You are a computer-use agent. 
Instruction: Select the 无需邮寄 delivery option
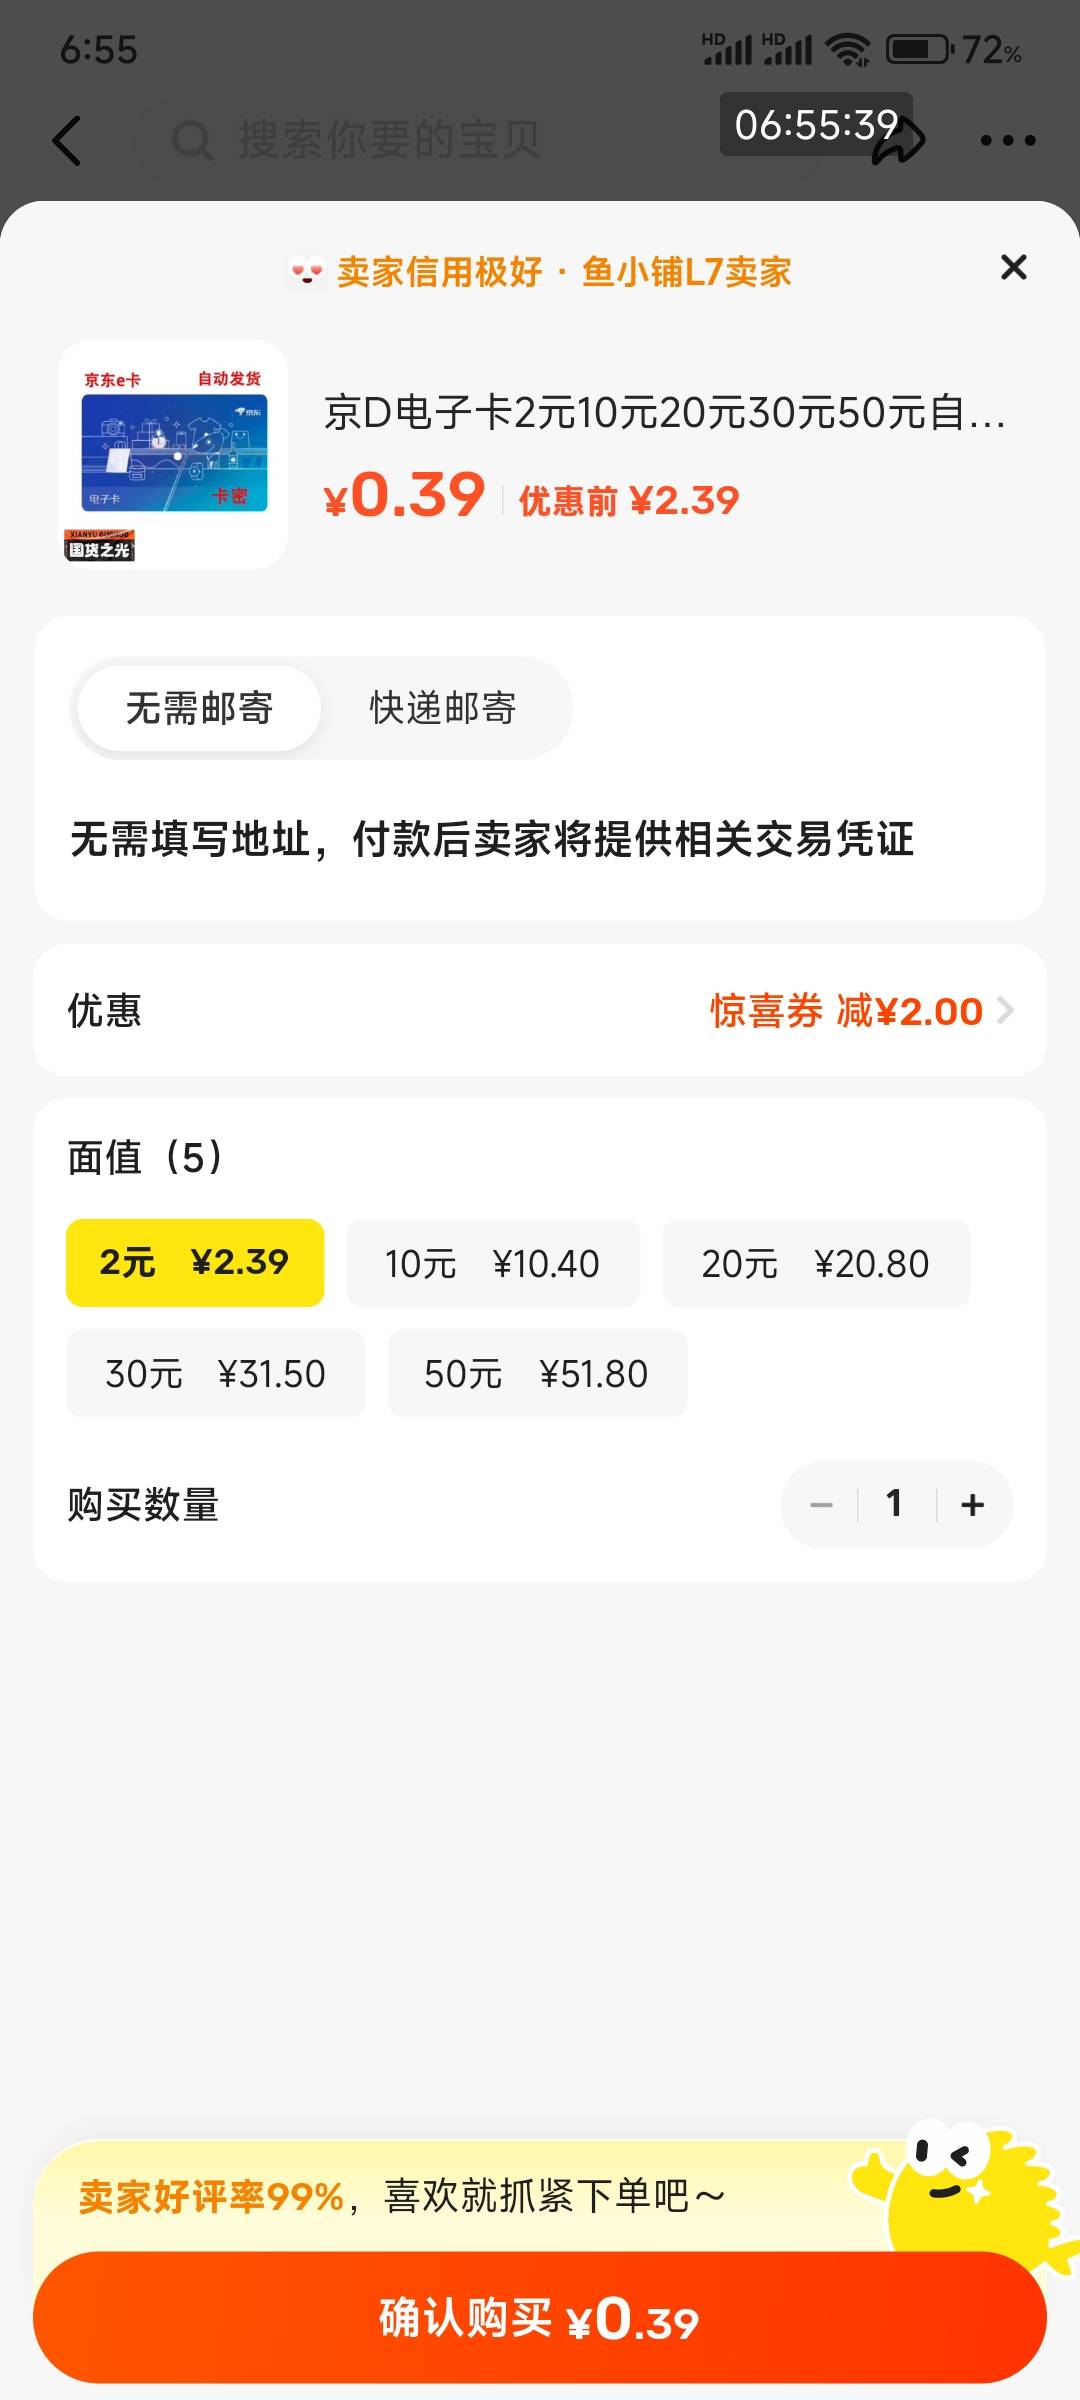[199, 708]
